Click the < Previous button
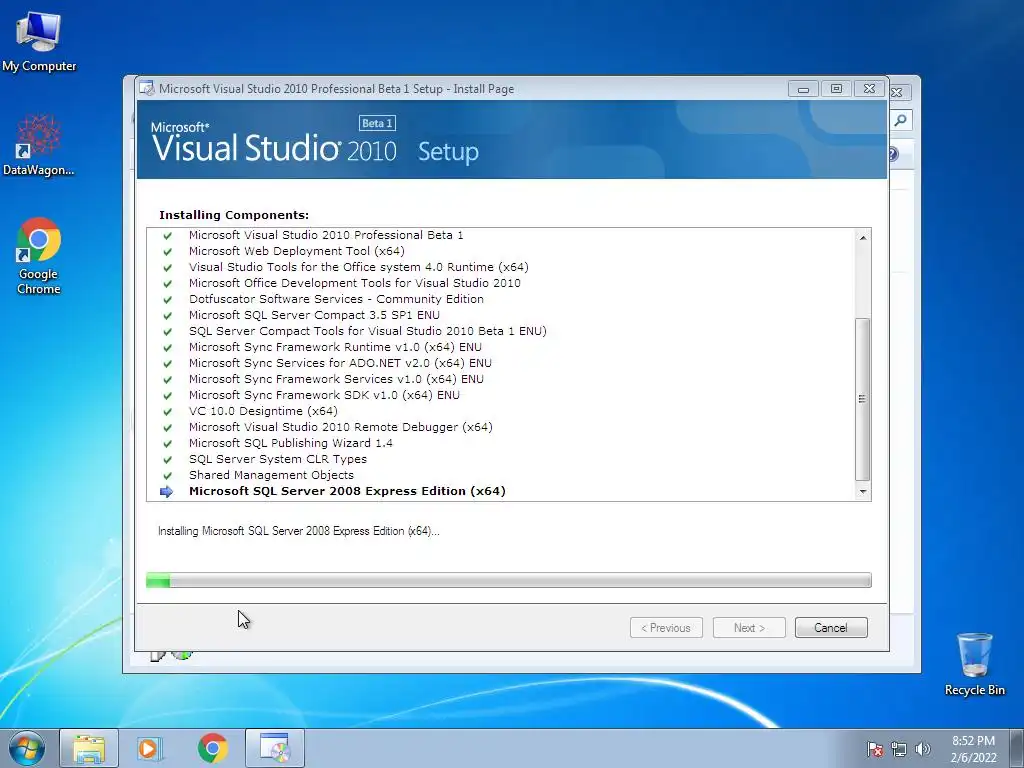This screenshot has height=768, width=1024. click(666, 628)
